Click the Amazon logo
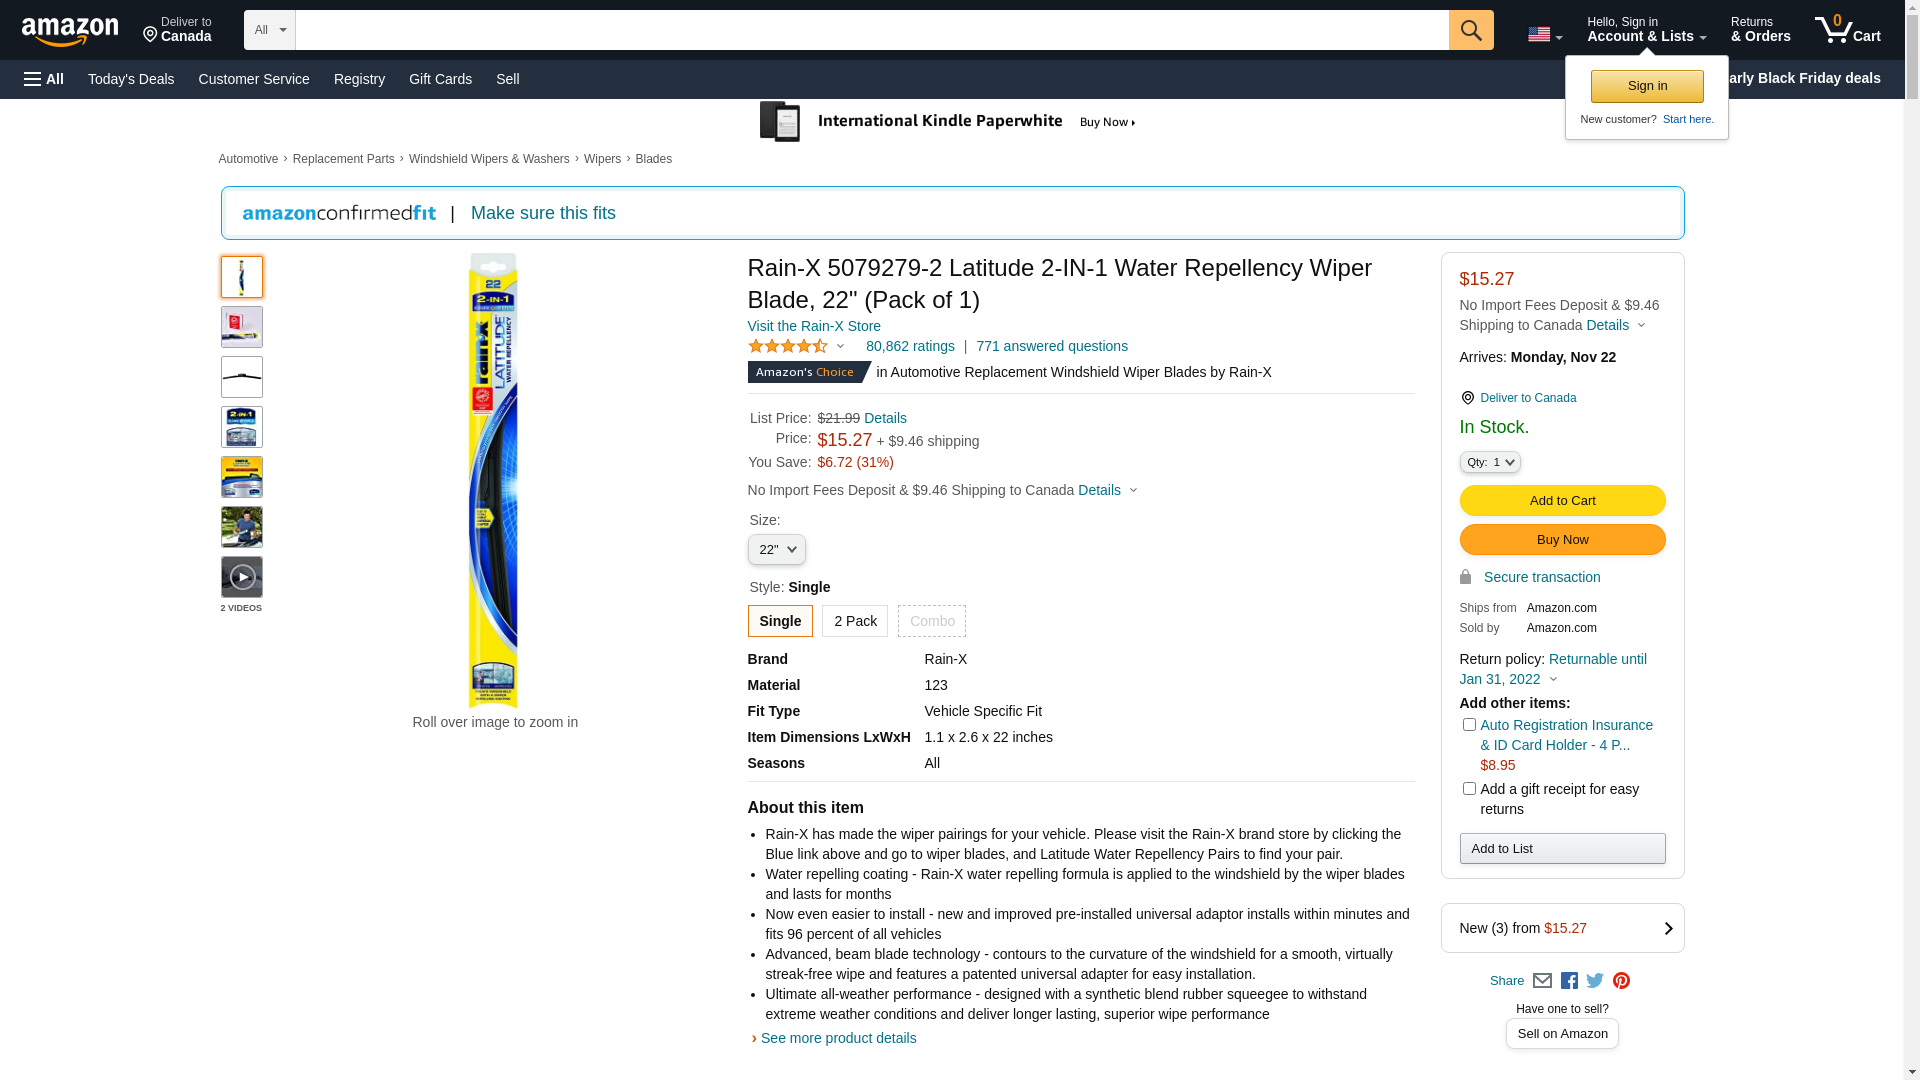This screenshot has height=1080, width=1920. (x=70, y=31)
